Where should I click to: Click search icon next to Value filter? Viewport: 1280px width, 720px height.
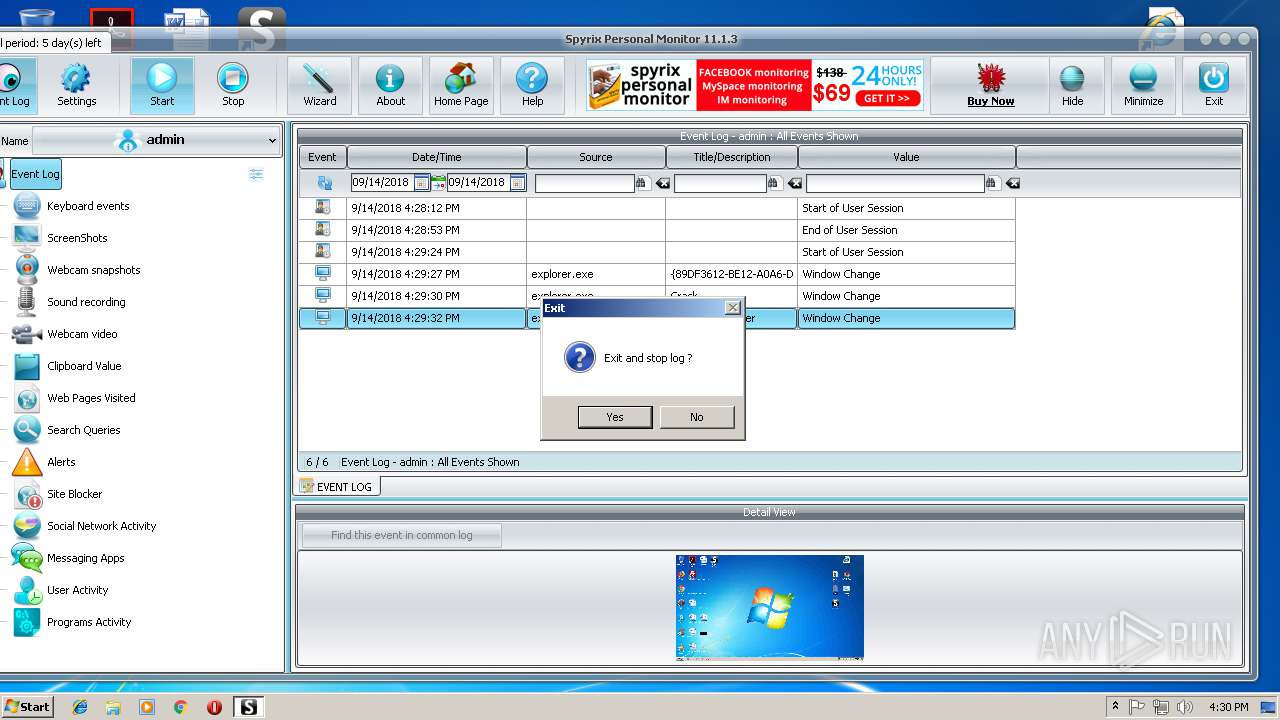(x=992, y=183)
